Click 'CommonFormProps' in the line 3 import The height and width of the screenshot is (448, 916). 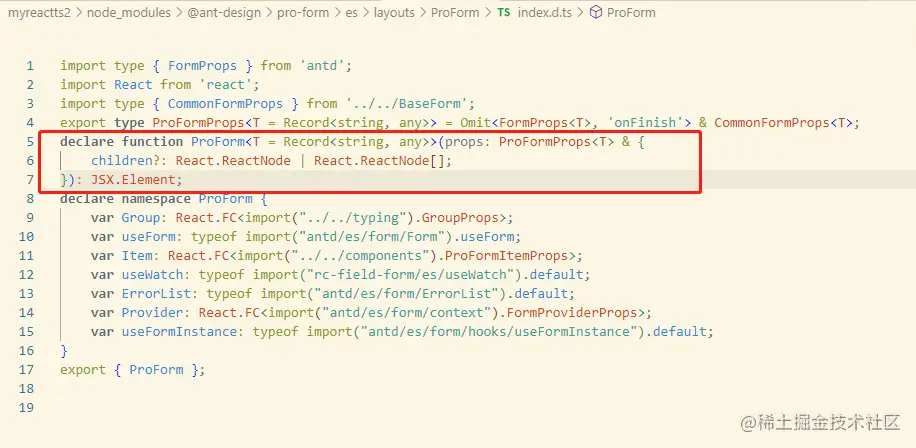pos(225,103)
